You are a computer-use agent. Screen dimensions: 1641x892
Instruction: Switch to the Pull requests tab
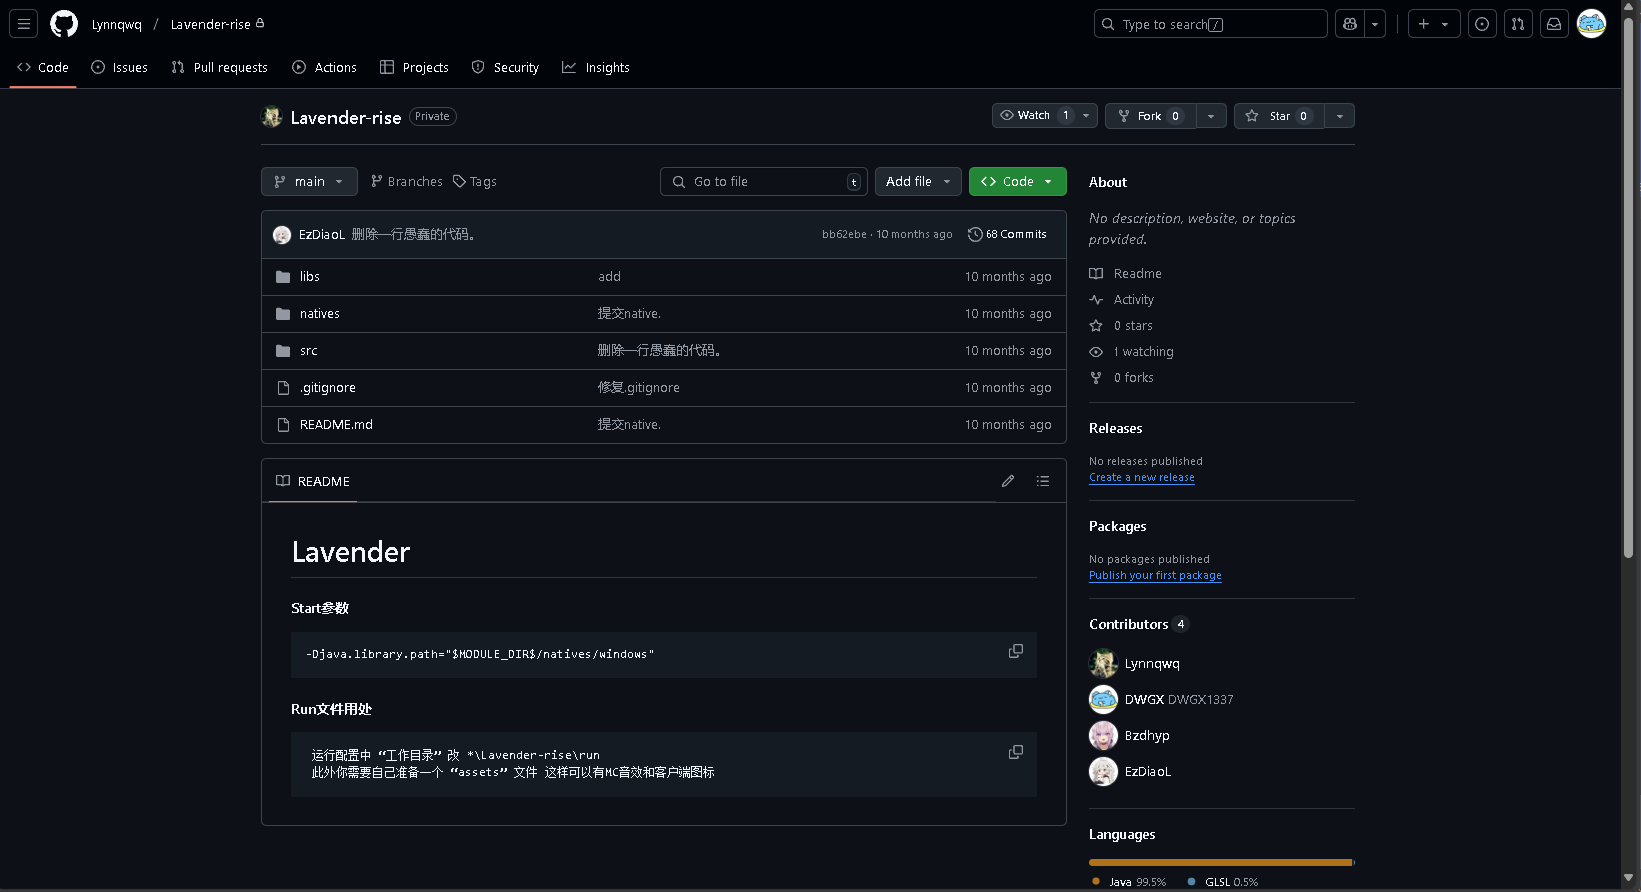pyautogui.click(x=220, y=67)
